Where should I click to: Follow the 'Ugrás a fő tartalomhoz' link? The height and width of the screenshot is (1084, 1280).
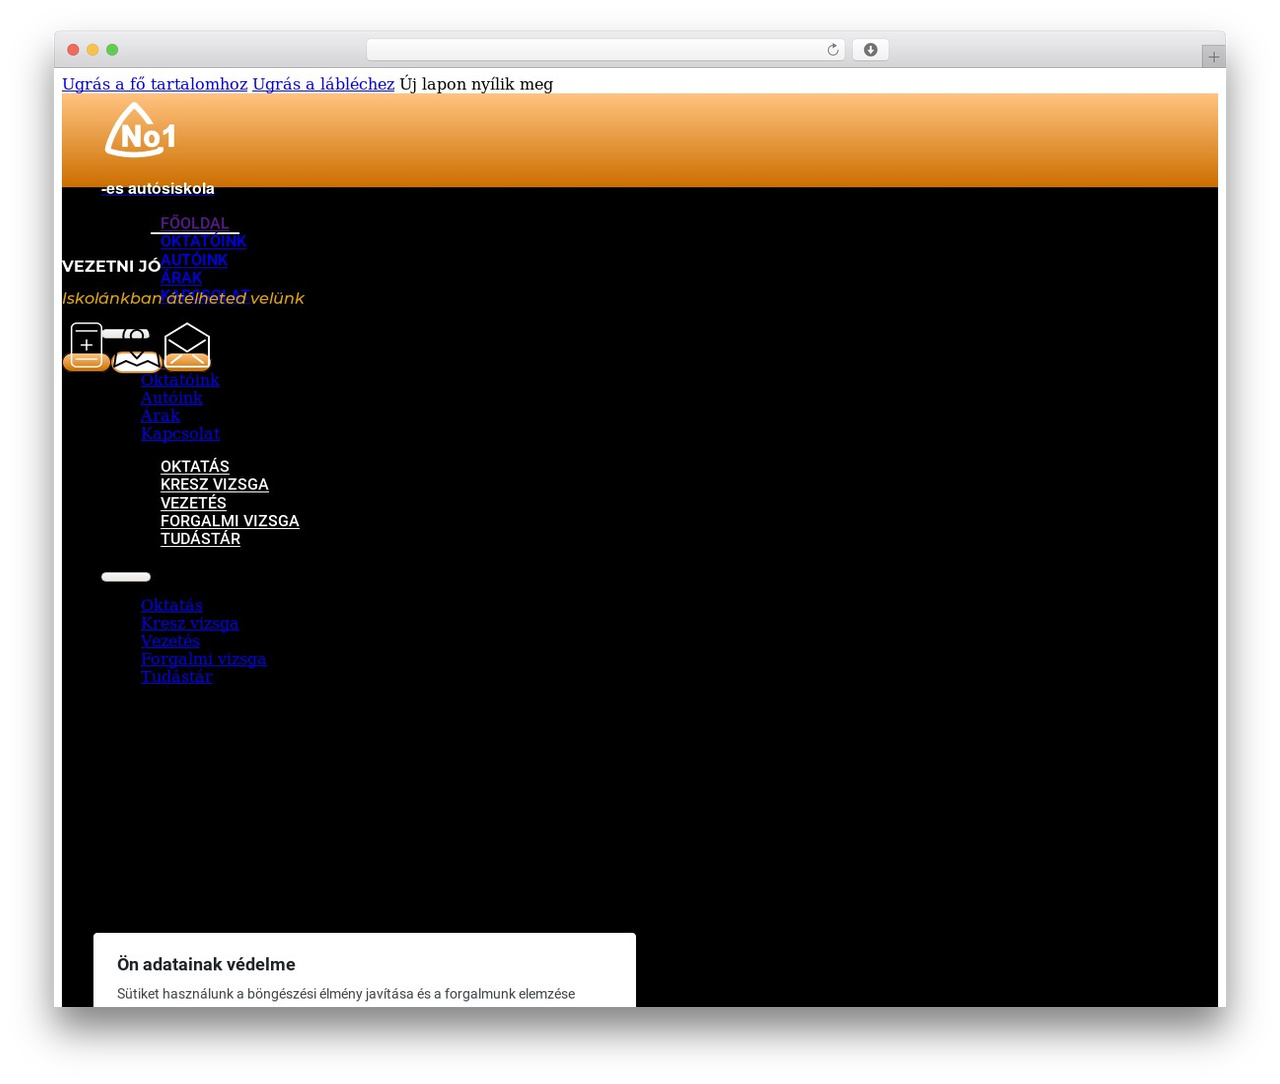(x=155, y=84)
